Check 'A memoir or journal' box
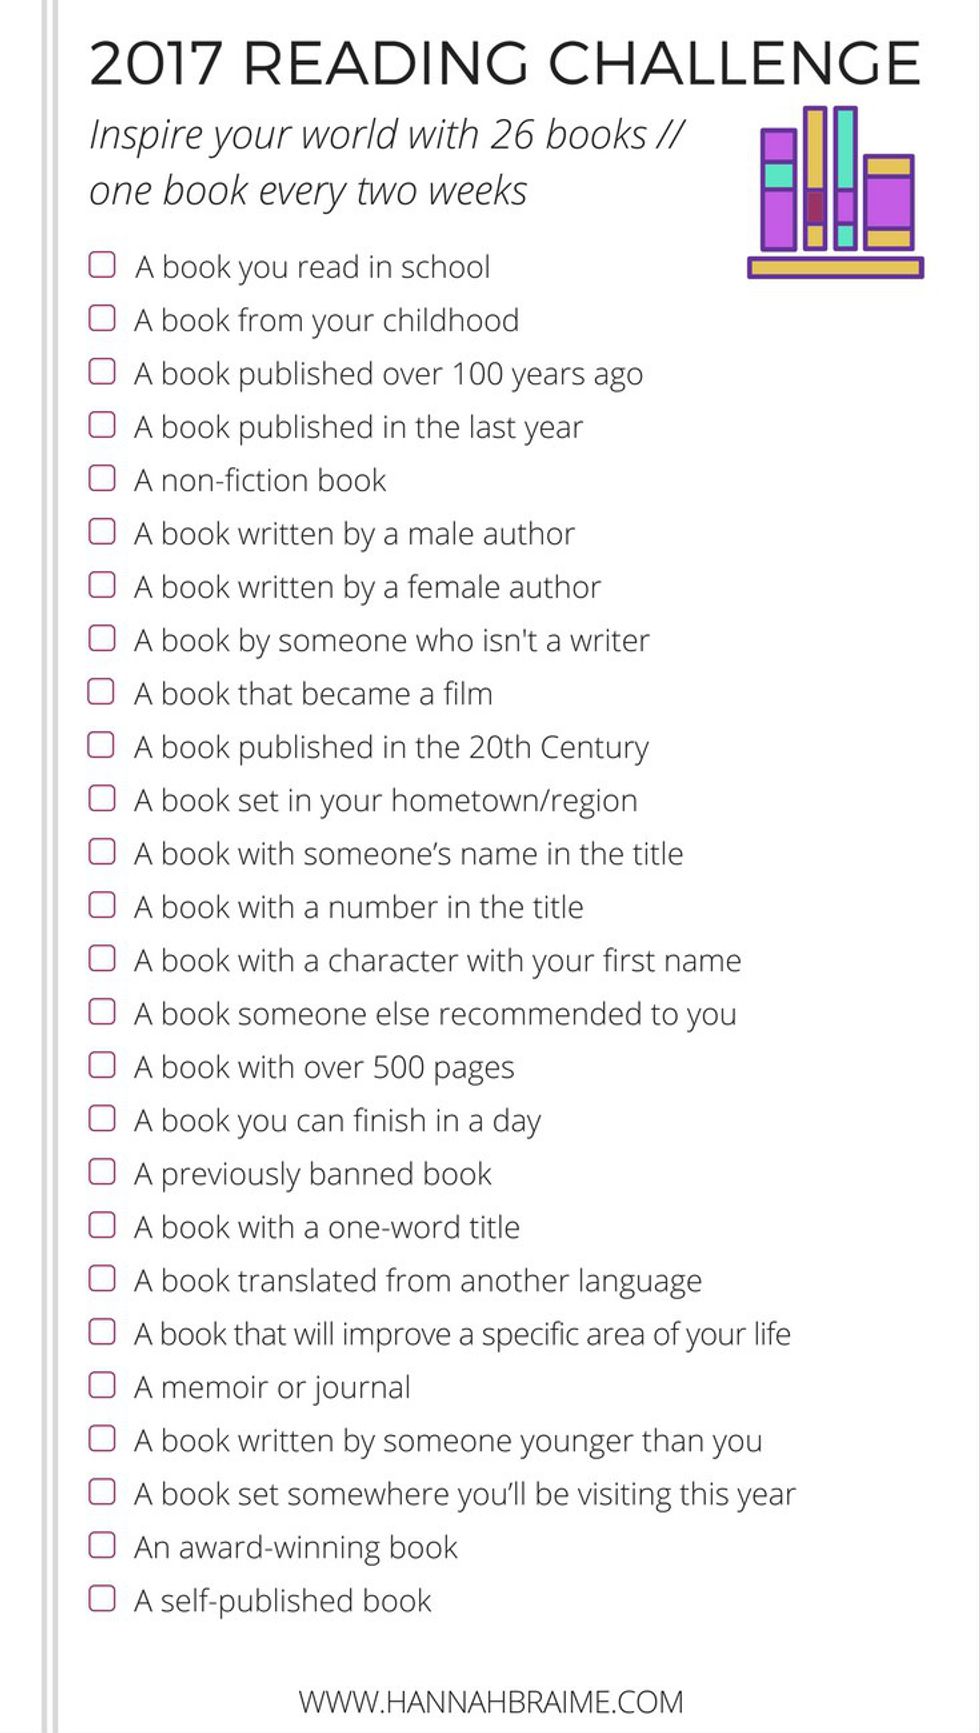Viewport: 980px width, 1733px height. [102, 1385]
